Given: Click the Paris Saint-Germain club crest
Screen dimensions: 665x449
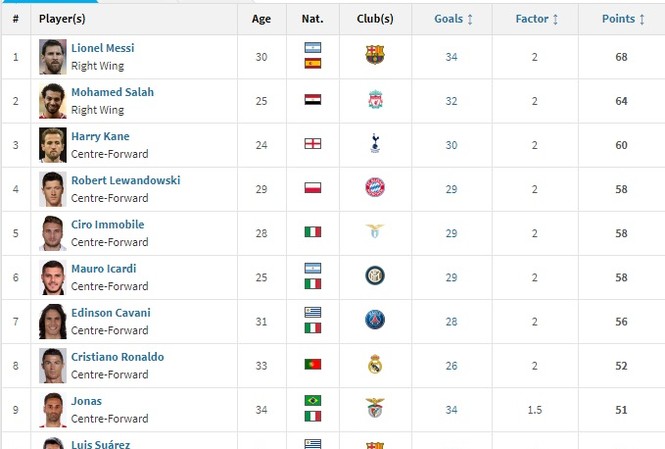Looking at the screenshot, I should point(375,320).
